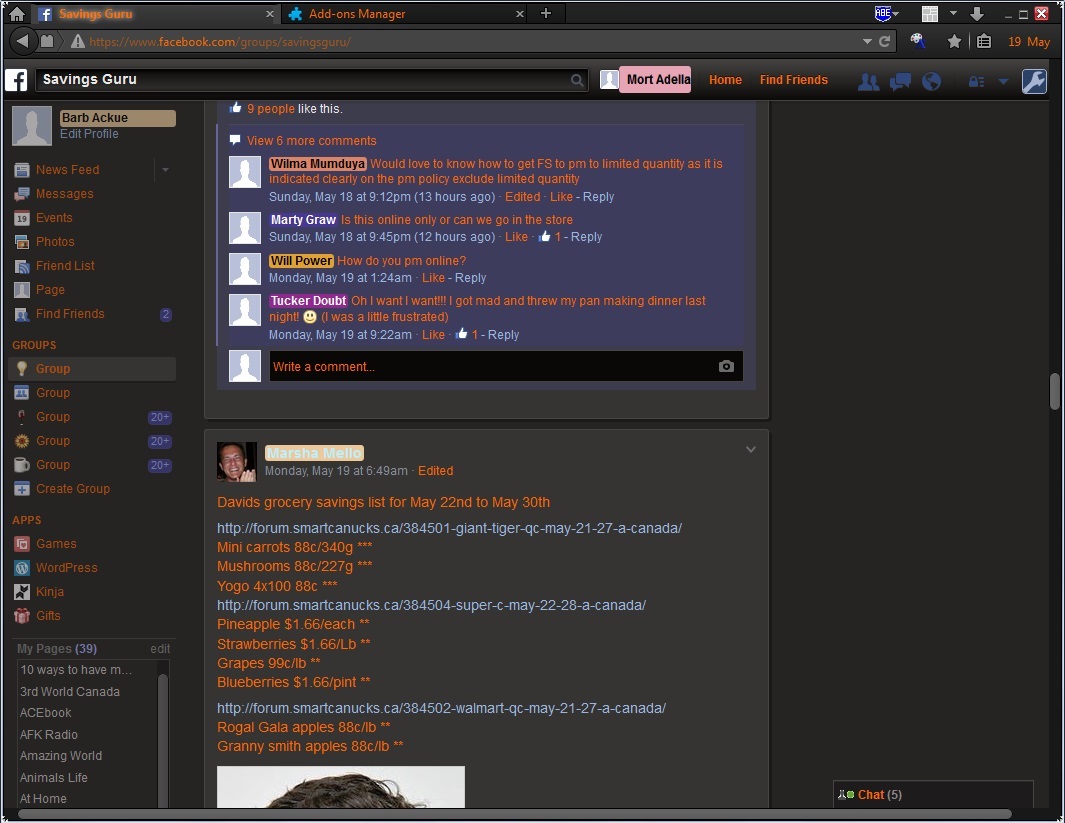Expand News Feed dropdown arrow
Screen dimensions: 1065x823
(x=165, y=170)
